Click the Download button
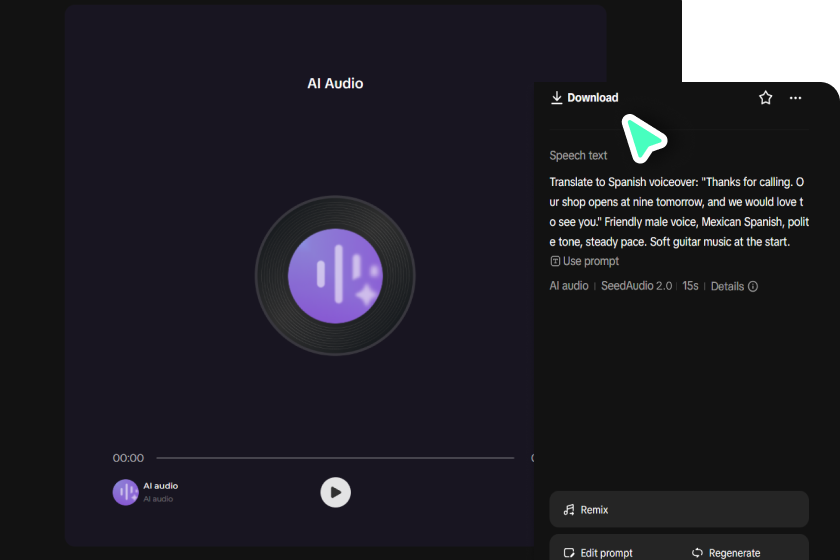Viewport: 840px width, 560px height. coord(584,98)
